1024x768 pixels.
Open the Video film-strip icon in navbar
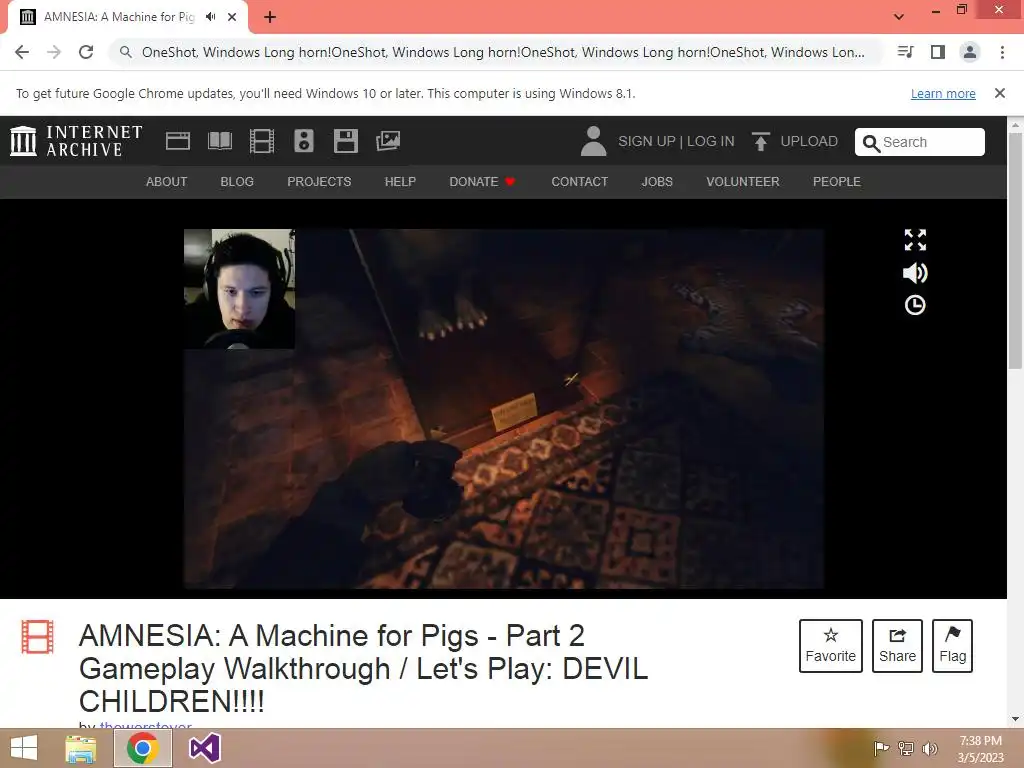(262, 141)
